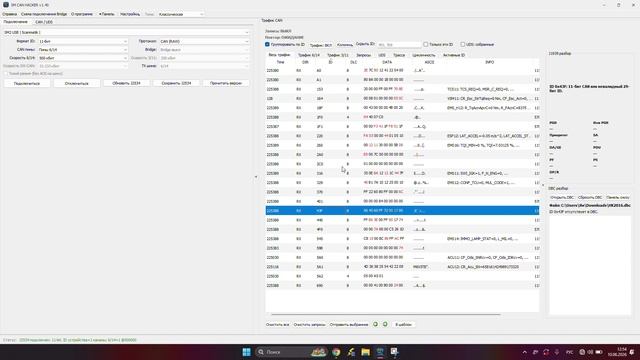Viewport: 640px width, 360px height.
Task: Click the clear requests button
Action: pos(309,325)
